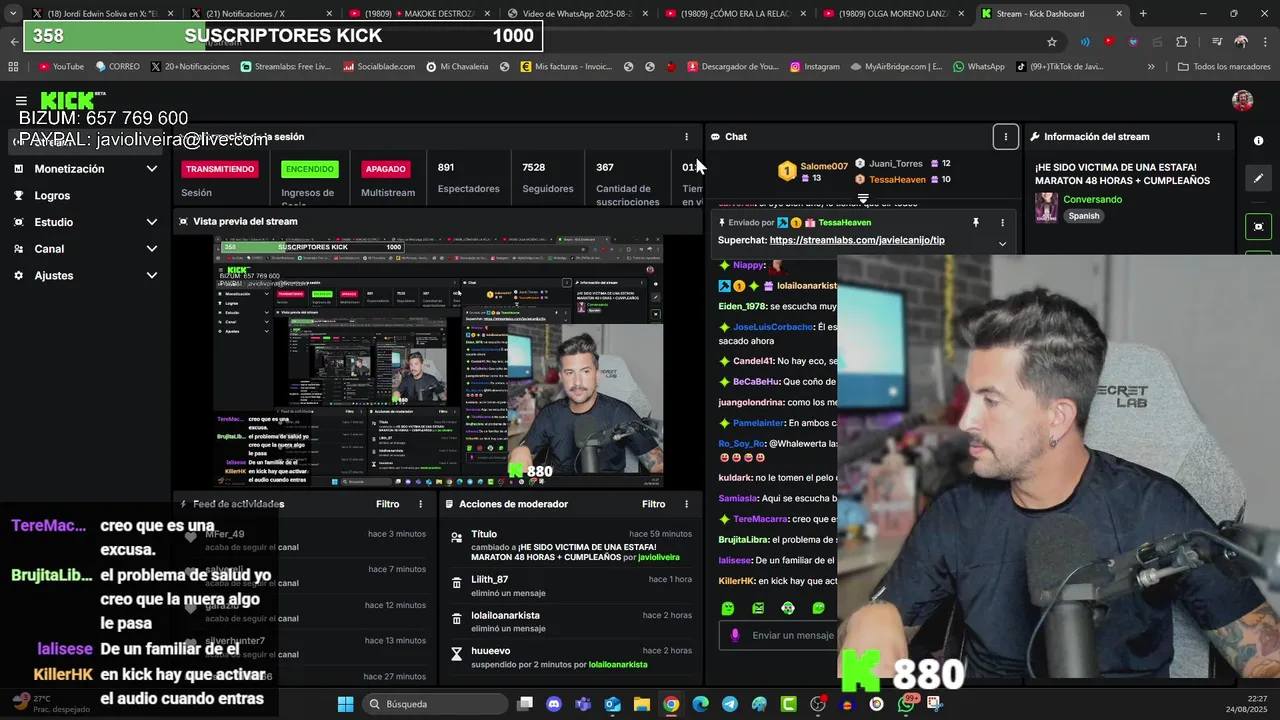Bookmark this page with the star icon
1280x720 pixels.
click(x=1052, y=42)
